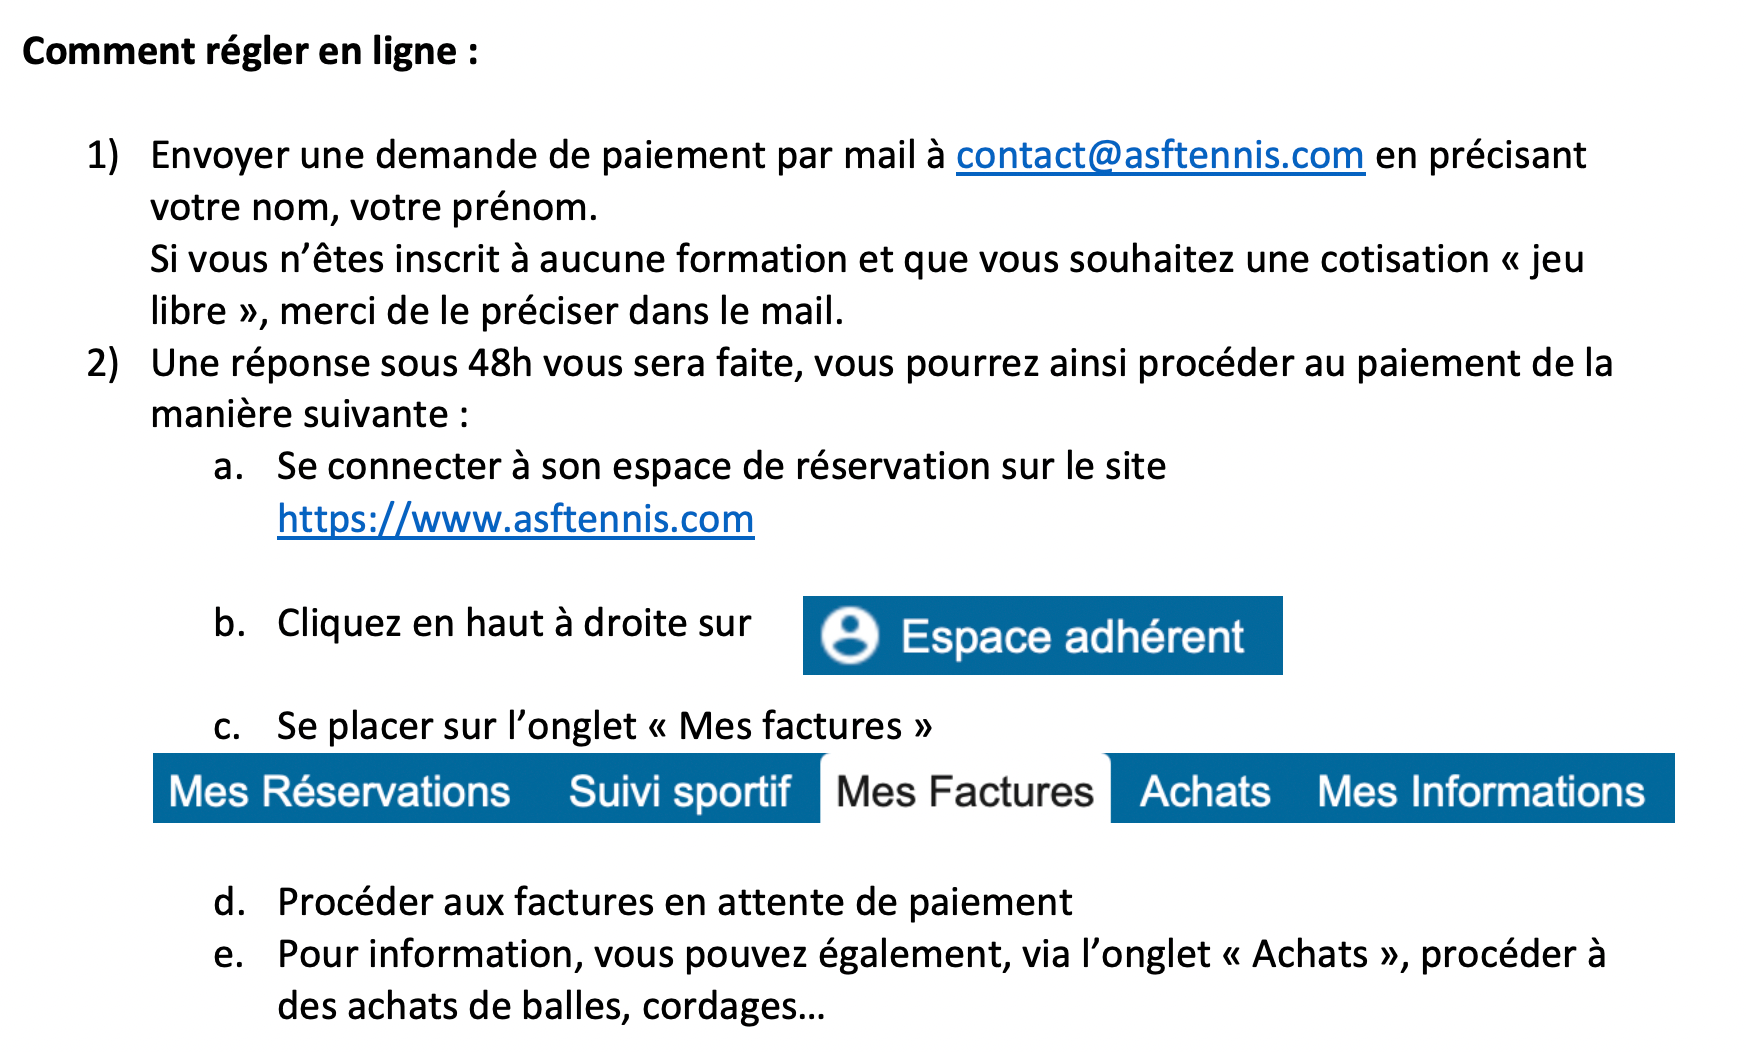Image resolution: width=1746 pixels, height=1052 pixels.
Task: Go to the Achats tab
Action: pos(1205,791)
